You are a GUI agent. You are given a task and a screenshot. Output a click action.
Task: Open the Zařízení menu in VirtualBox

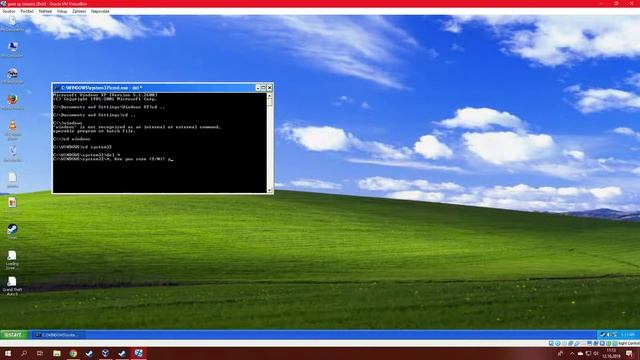point(79,11)
